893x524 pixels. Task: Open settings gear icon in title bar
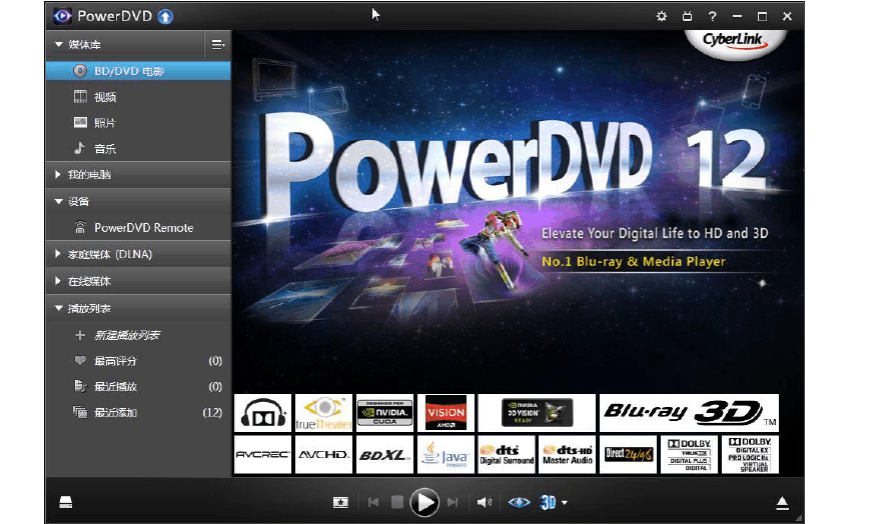point(661,16)
